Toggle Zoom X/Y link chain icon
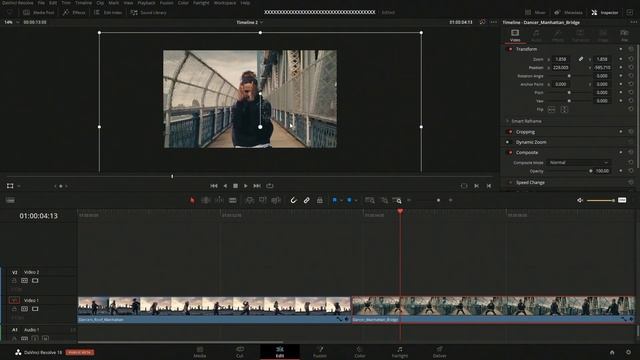 click(580, 59)
